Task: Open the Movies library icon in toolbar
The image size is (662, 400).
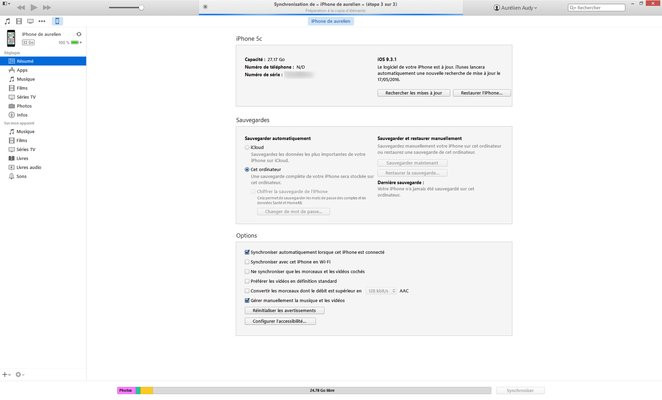Action: pos(19,21)
